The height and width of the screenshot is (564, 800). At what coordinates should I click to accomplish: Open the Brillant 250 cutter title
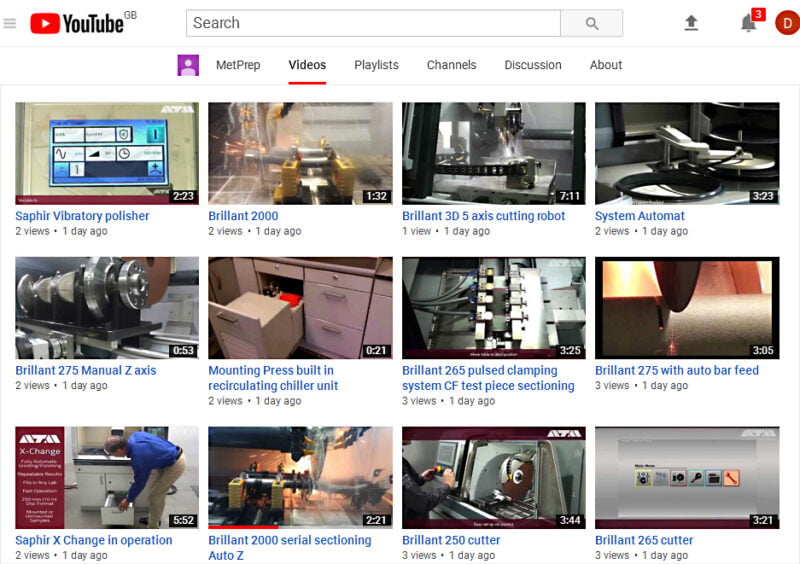[451, 540]
